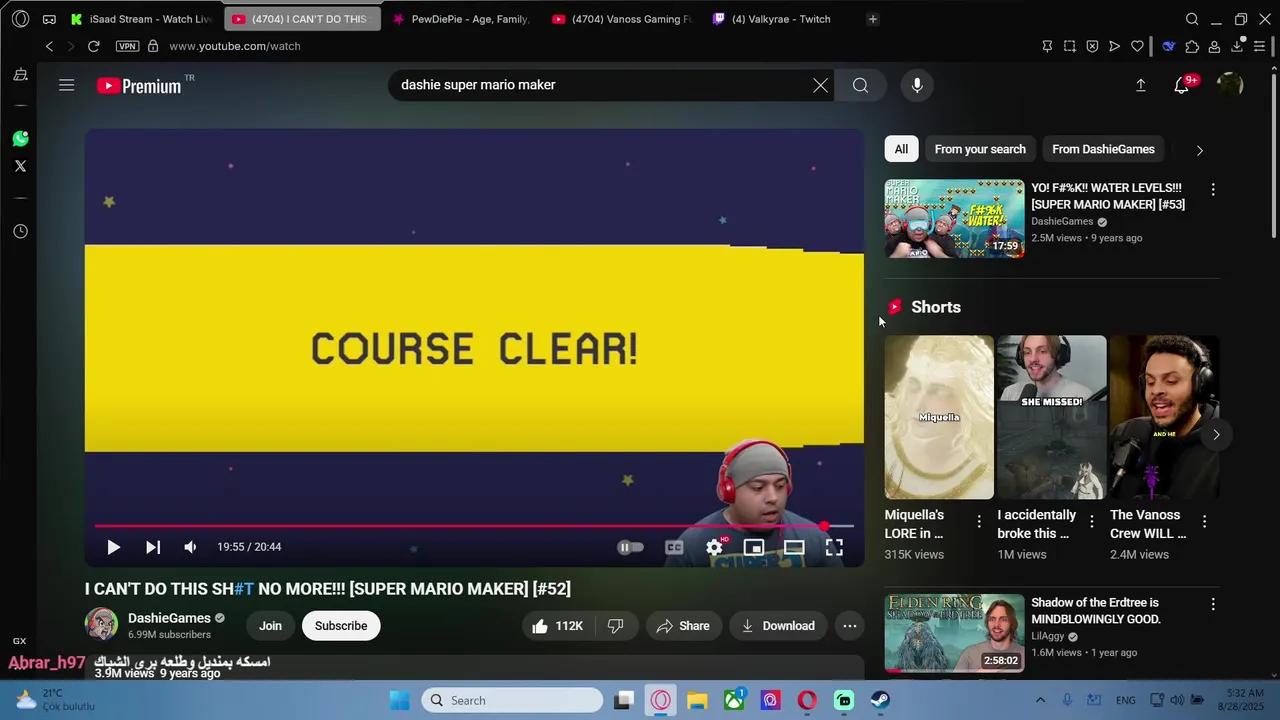Clear the search box with the X
Screen dimensions: 1280x720
(x=820, y=85)
